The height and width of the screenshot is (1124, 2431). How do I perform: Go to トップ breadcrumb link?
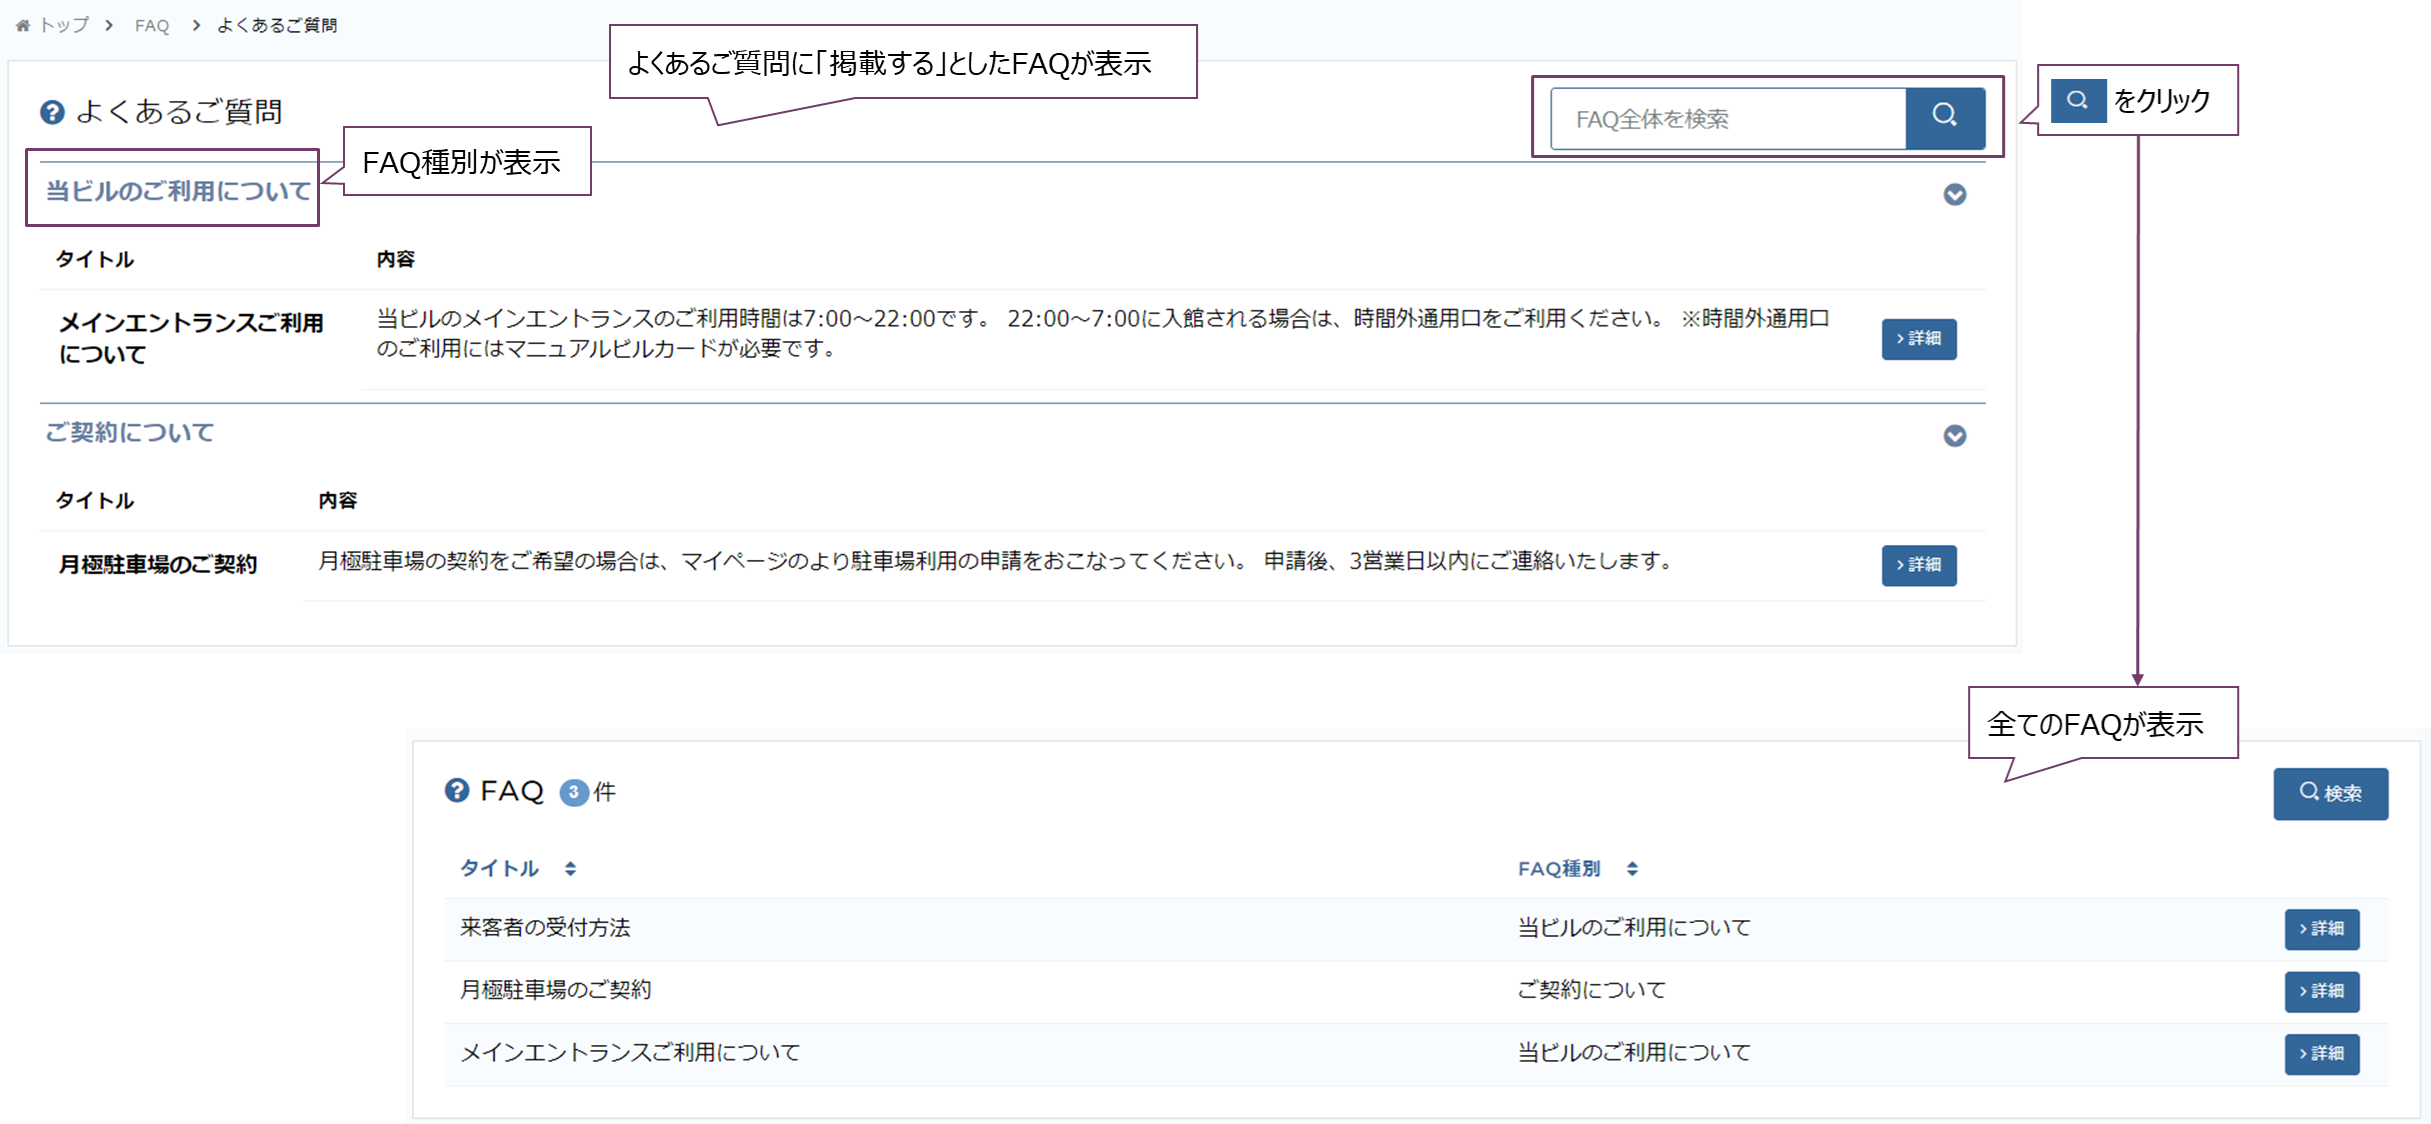[64, 26]
